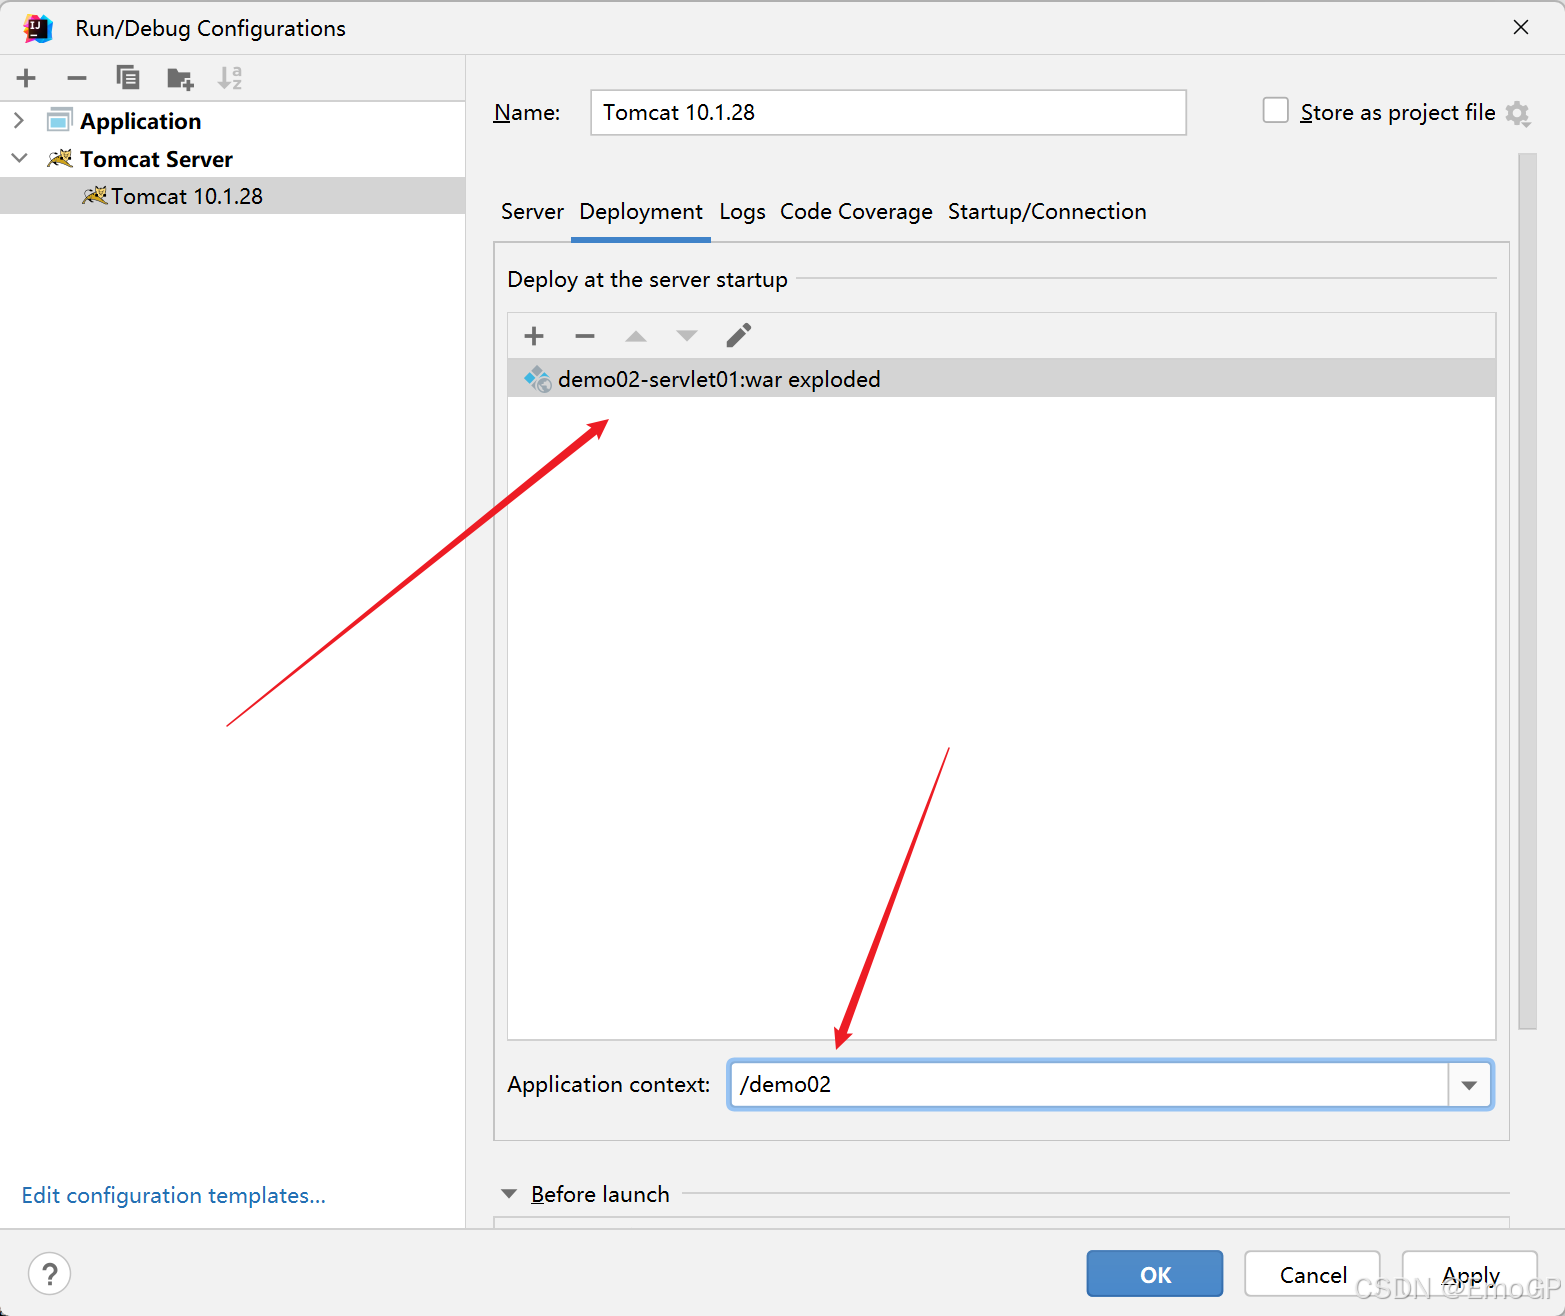The height and width of the screenshot is (1316, 1565).
Task: Copy the selected configuration
Action: (128, 78)
